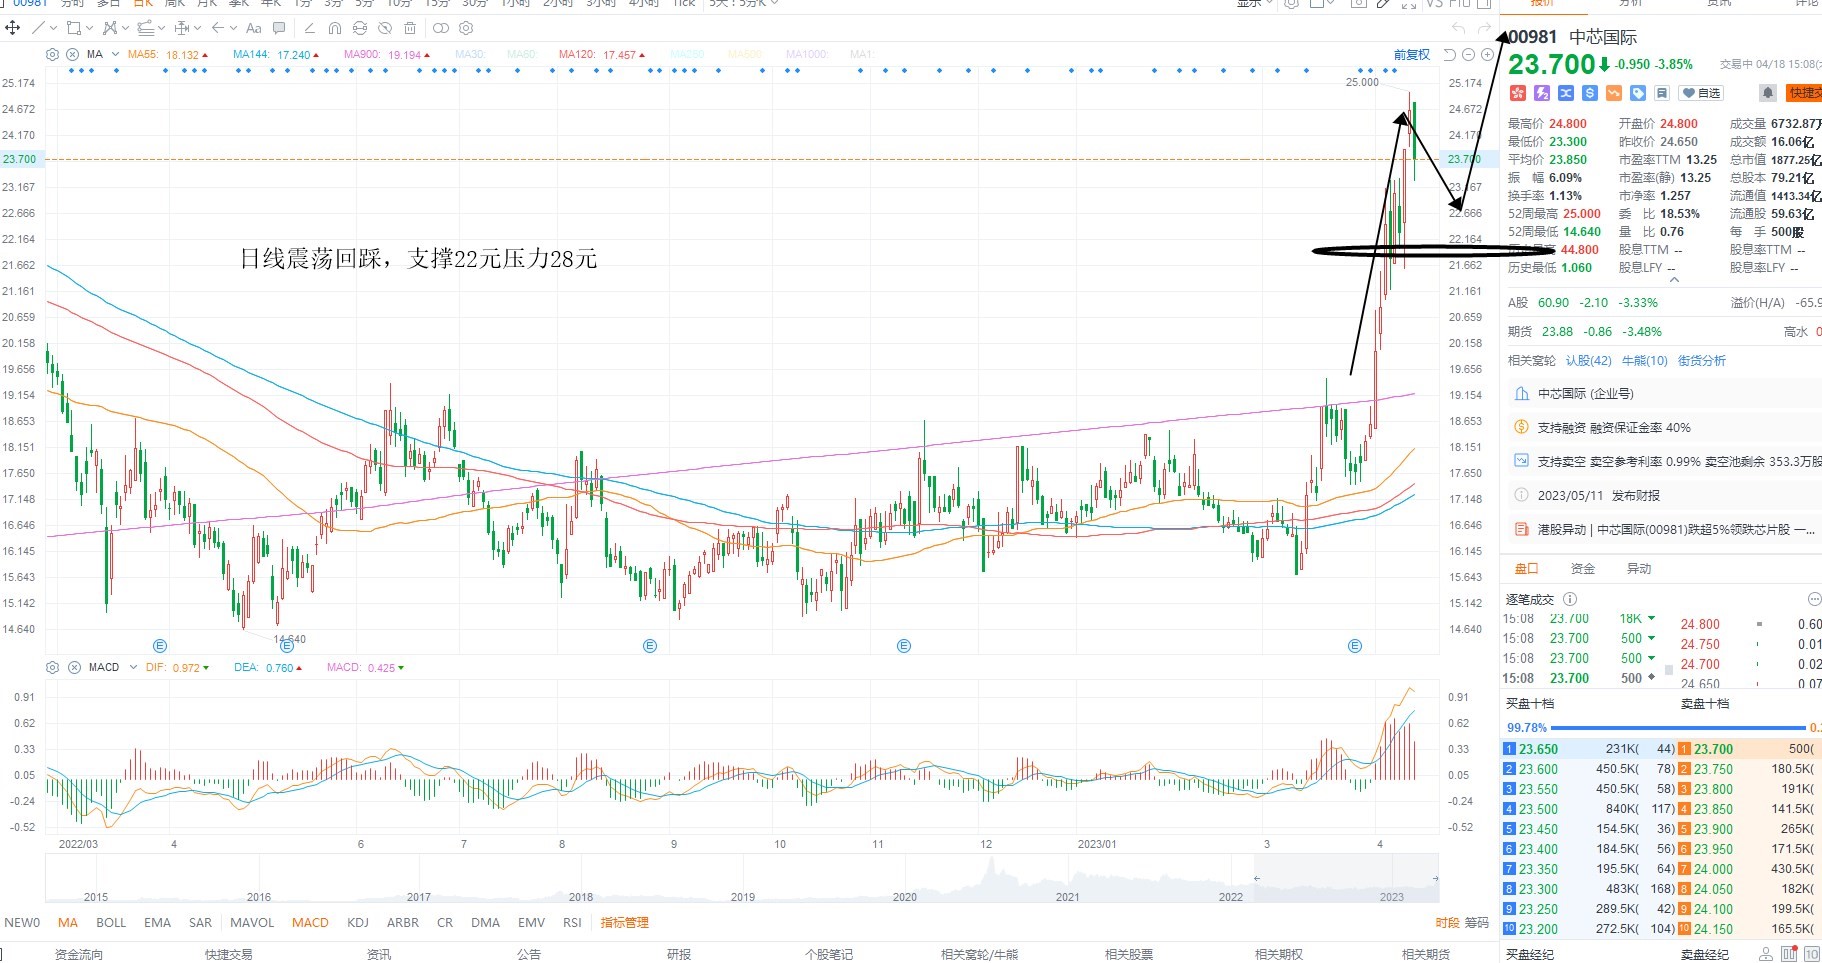Hide all drawings with eye-slash icon
This screenshot has height=963, width=1822.
(x=385, y=28)
